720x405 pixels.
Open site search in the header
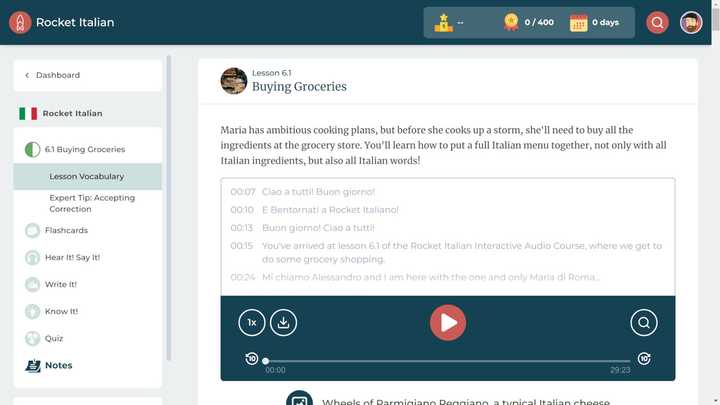[x=657, y=22]
